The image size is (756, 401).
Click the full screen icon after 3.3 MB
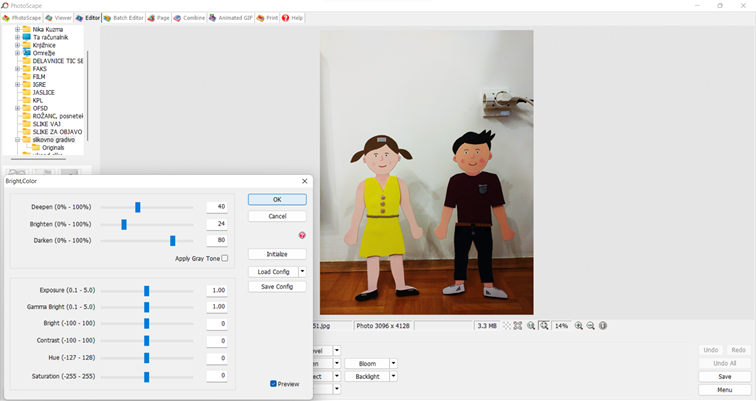click(518, 326)
